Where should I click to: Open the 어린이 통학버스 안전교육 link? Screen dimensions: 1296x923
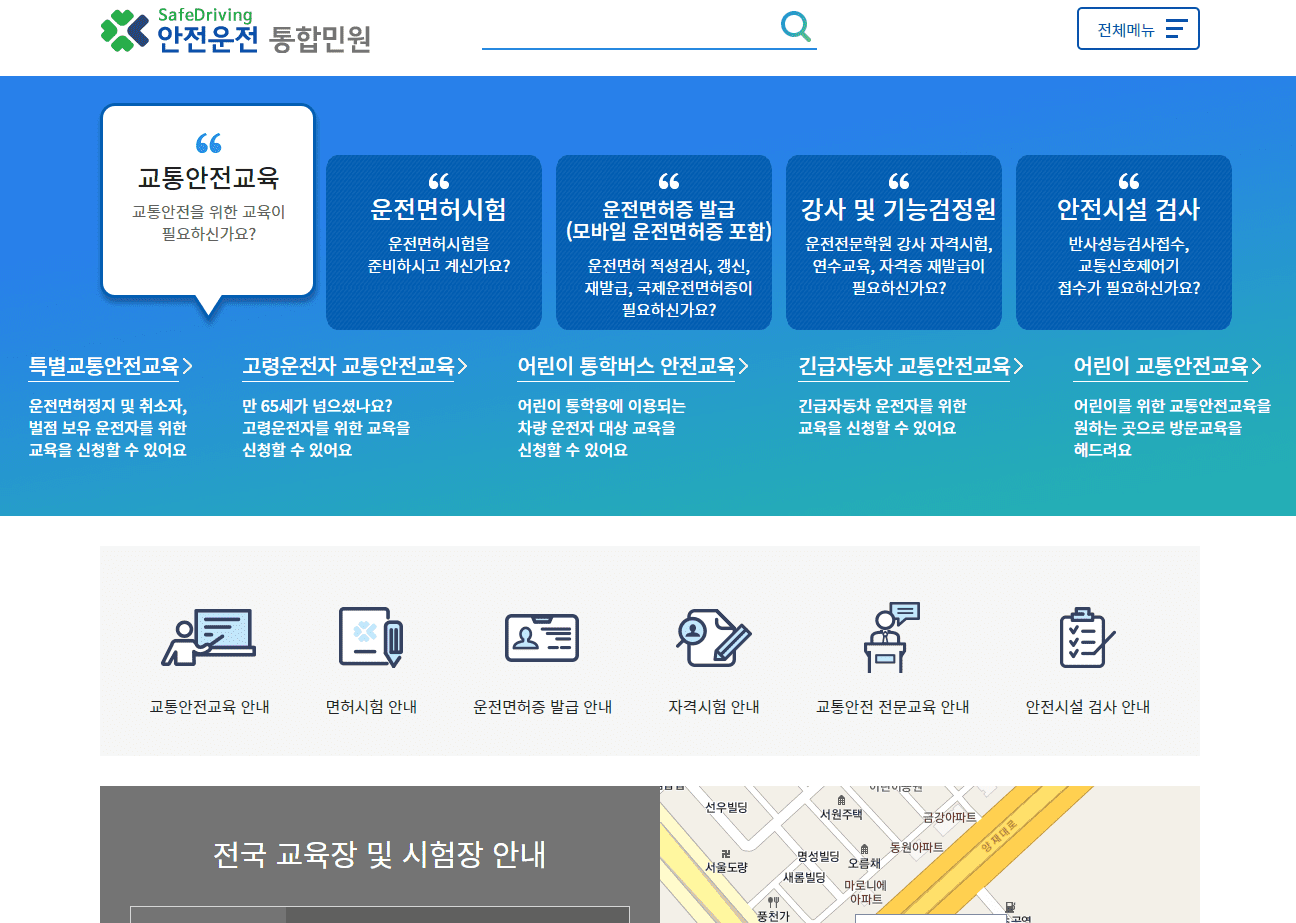point(630,366)
